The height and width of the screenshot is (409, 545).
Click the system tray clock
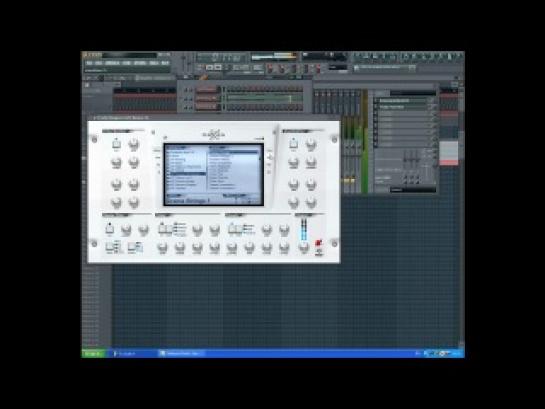(x=456, y=353)
